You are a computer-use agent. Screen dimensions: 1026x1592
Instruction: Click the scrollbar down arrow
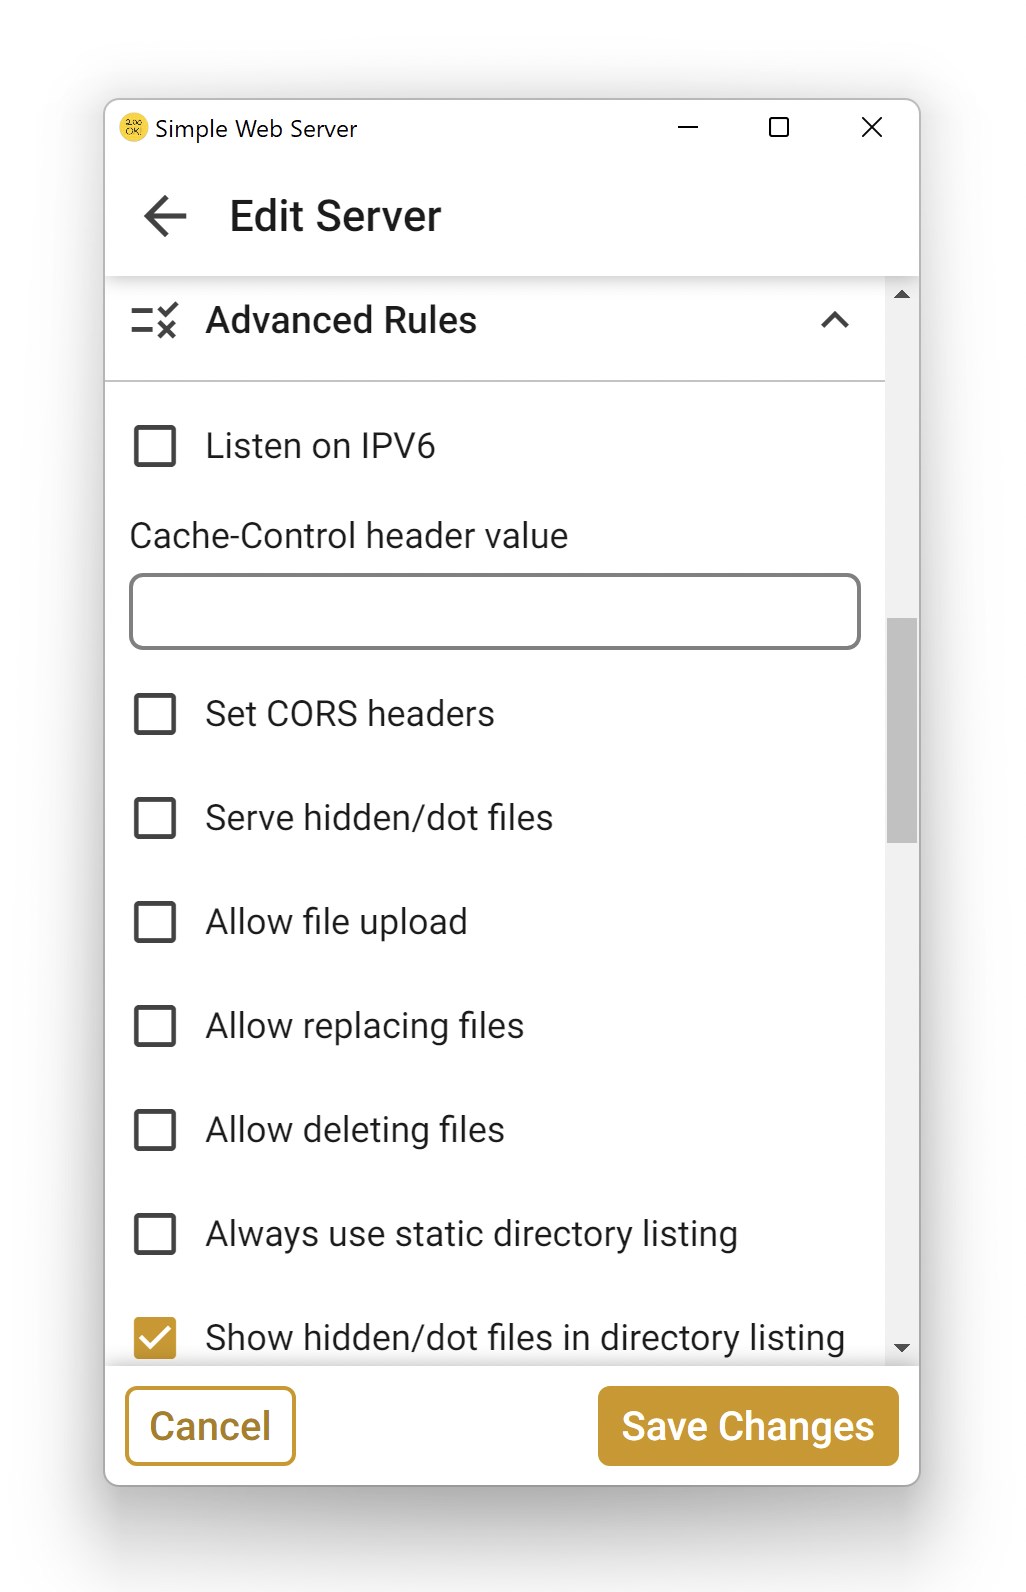(902, 1347)
